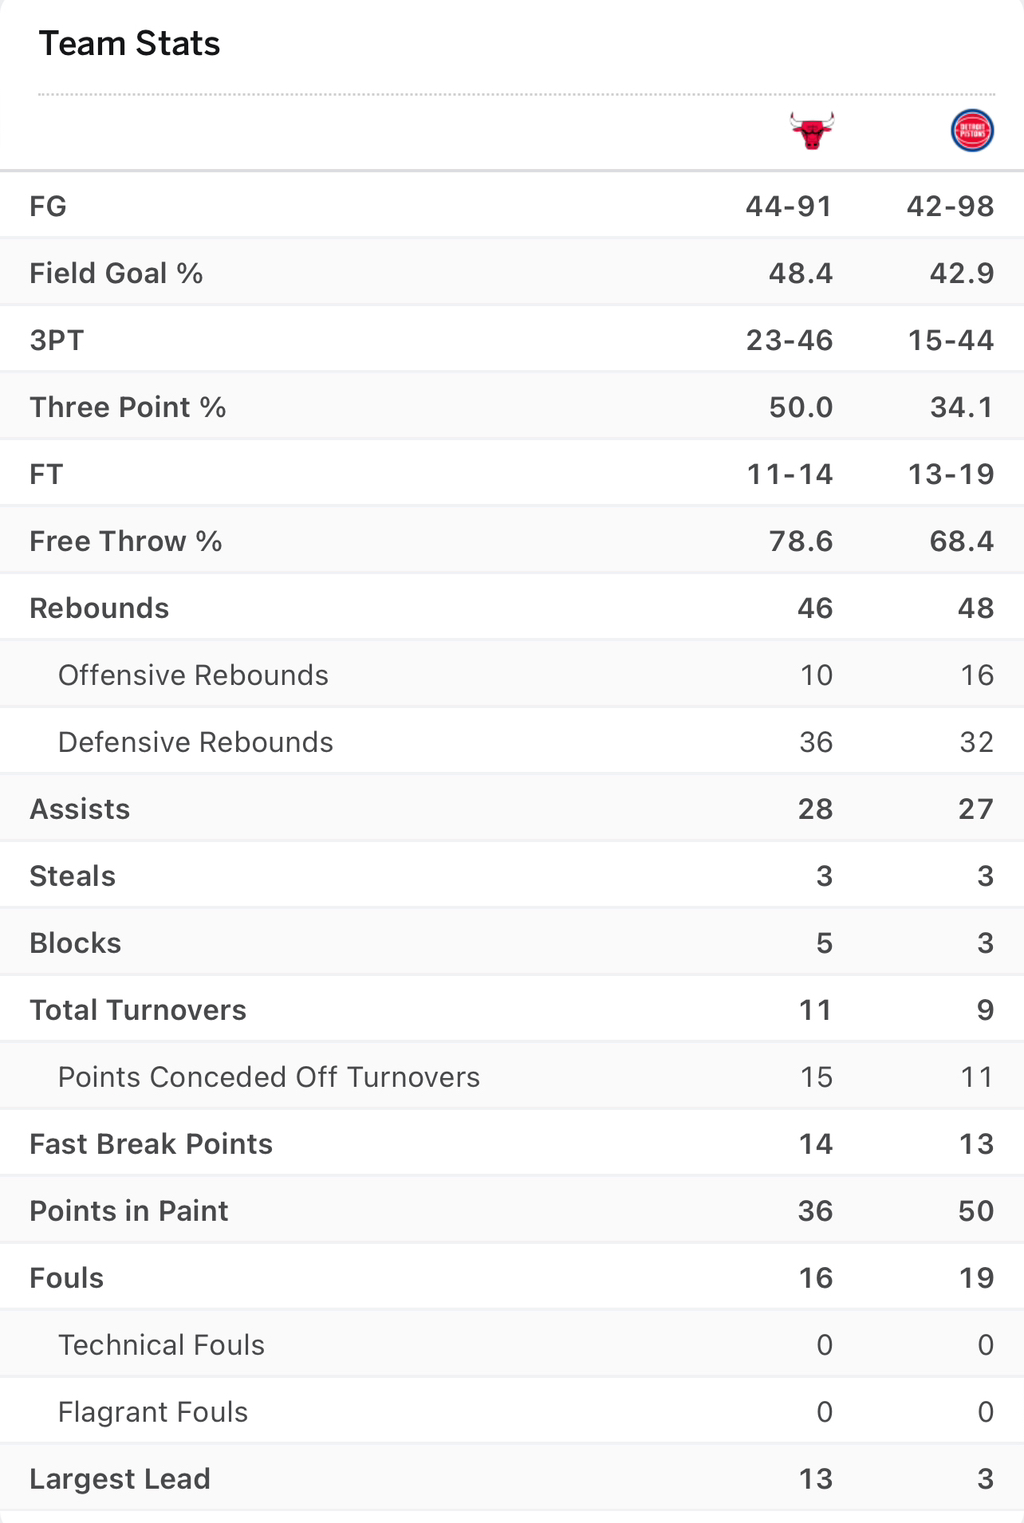Click the Bulls 3PT value 23-46

pyautogui.click(x=789, y=340)
